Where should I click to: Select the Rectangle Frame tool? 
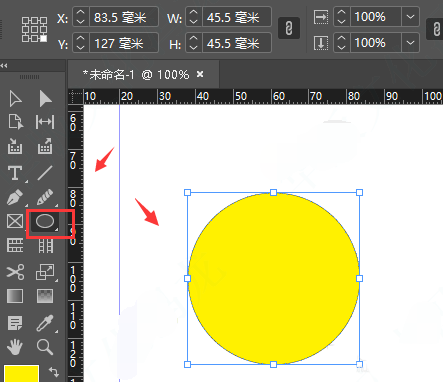pos(15,221)
